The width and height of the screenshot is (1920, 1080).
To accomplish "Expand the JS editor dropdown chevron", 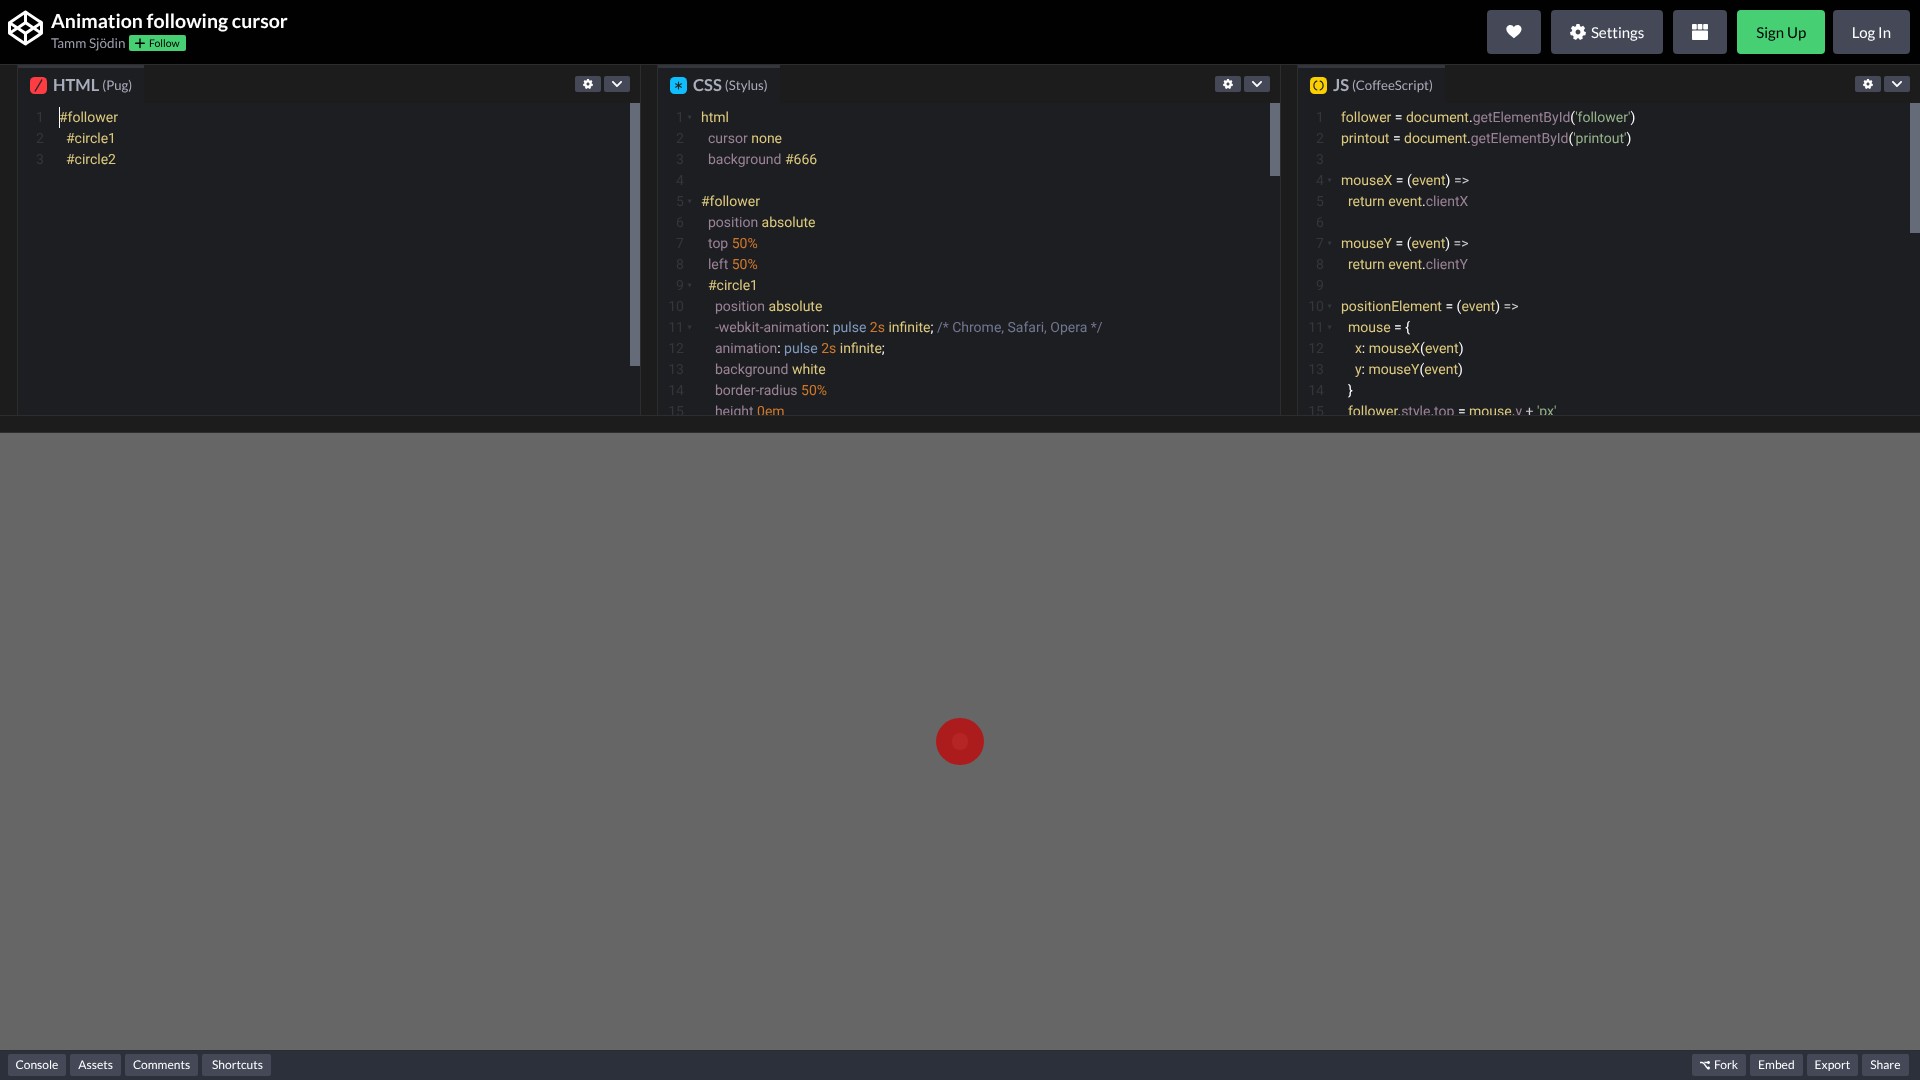I will 1896,85.
